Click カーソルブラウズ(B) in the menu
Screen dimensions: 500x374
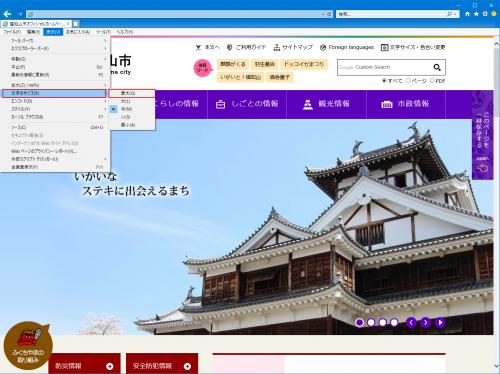(x=54, y=117)
